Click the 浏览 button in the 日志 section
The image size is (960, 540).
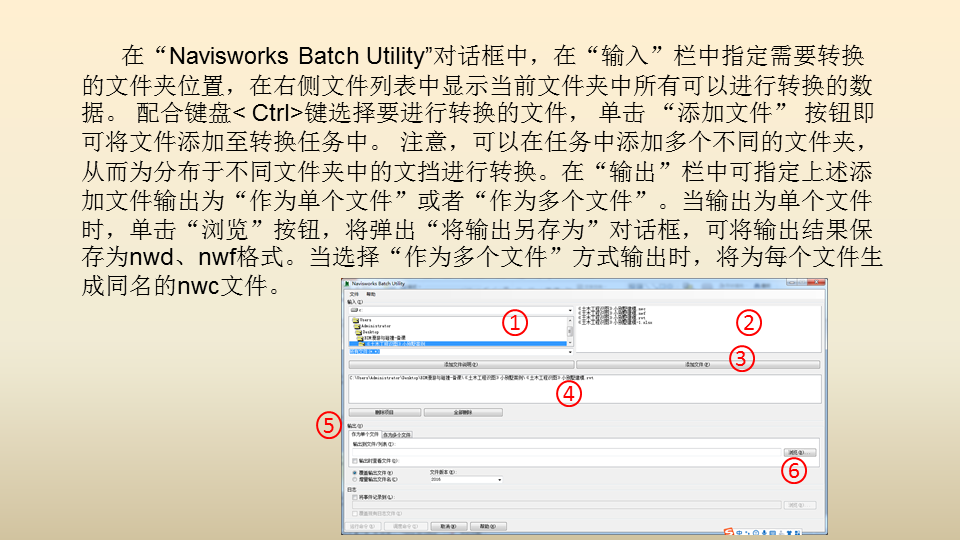pyautogui.click(x=800, y=505)
